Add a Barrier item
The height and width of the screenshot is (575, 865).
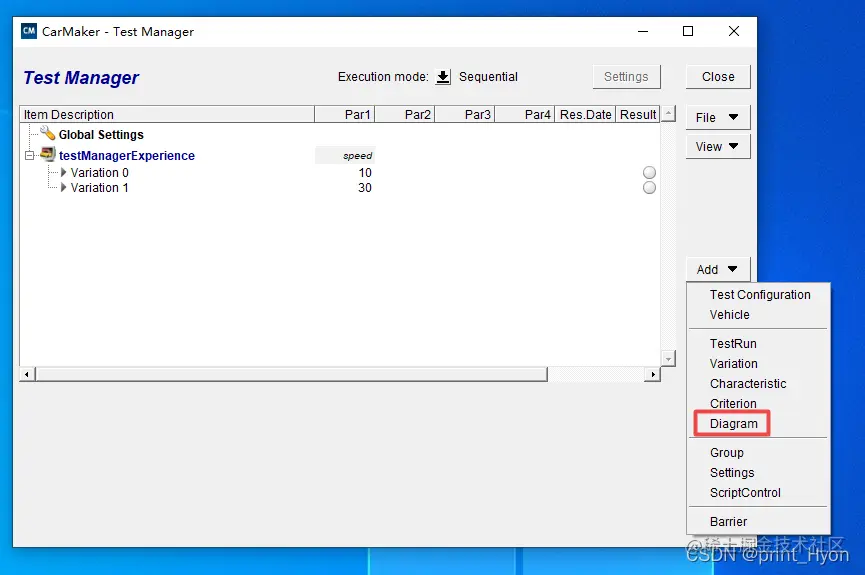click(x=728, y=521)
